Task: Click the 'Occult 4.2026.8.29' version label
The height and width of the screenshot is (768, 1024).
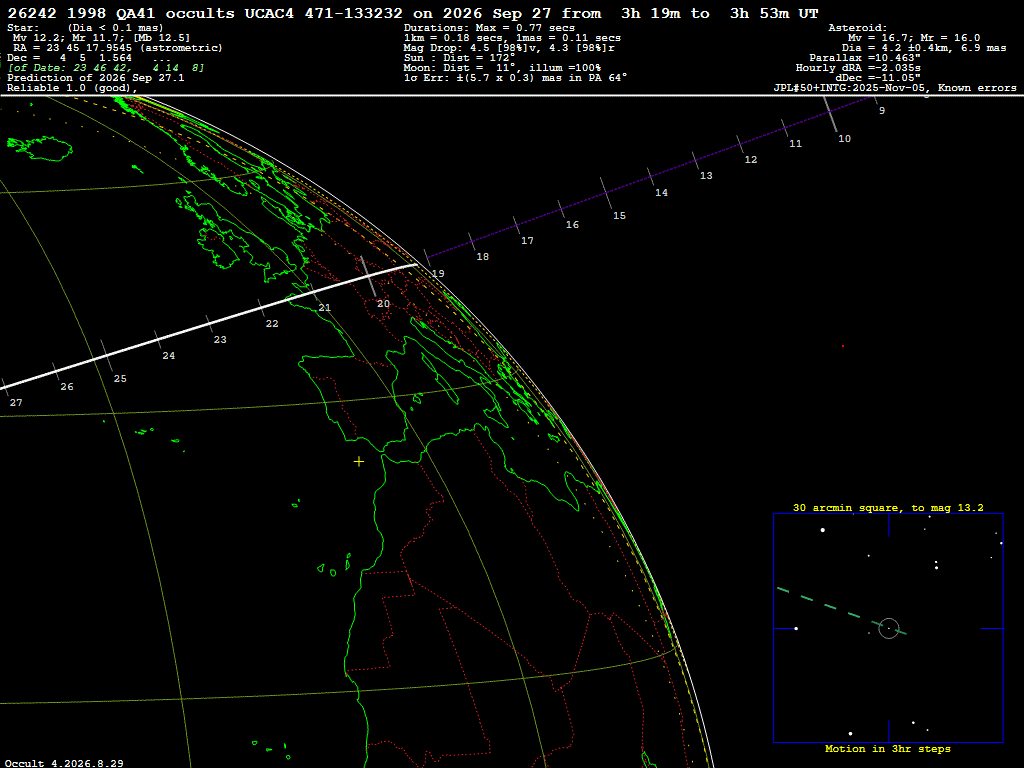Action: (64, 763)
